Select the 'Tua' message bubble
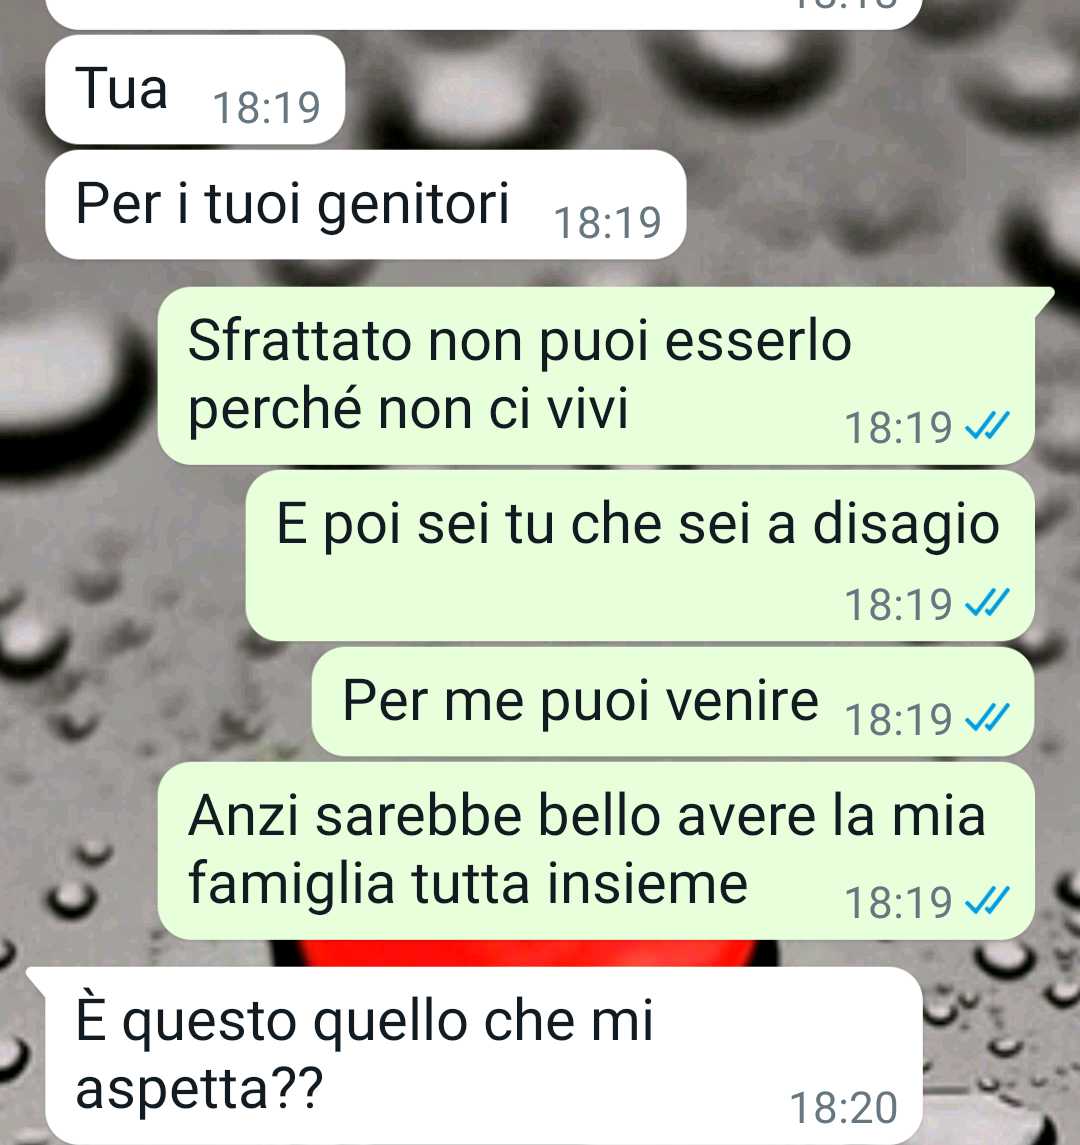 tap(195, 90)
